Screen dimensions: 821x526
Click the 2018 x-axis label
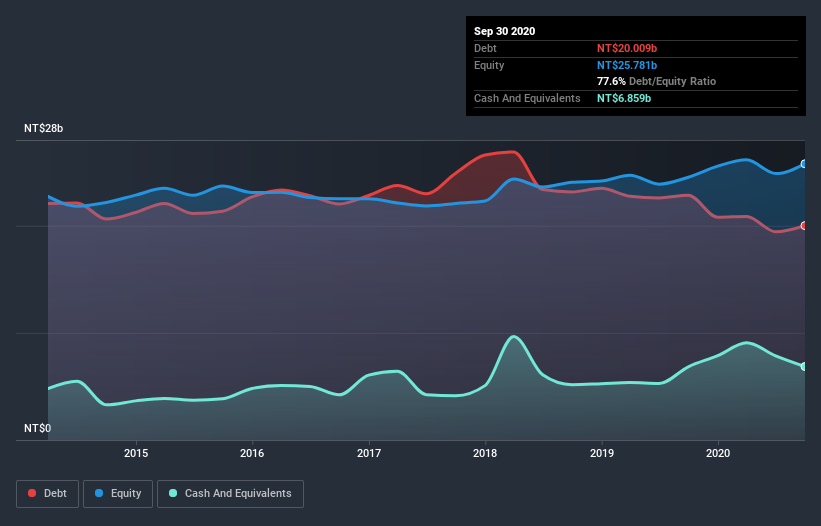pos(485,453)
